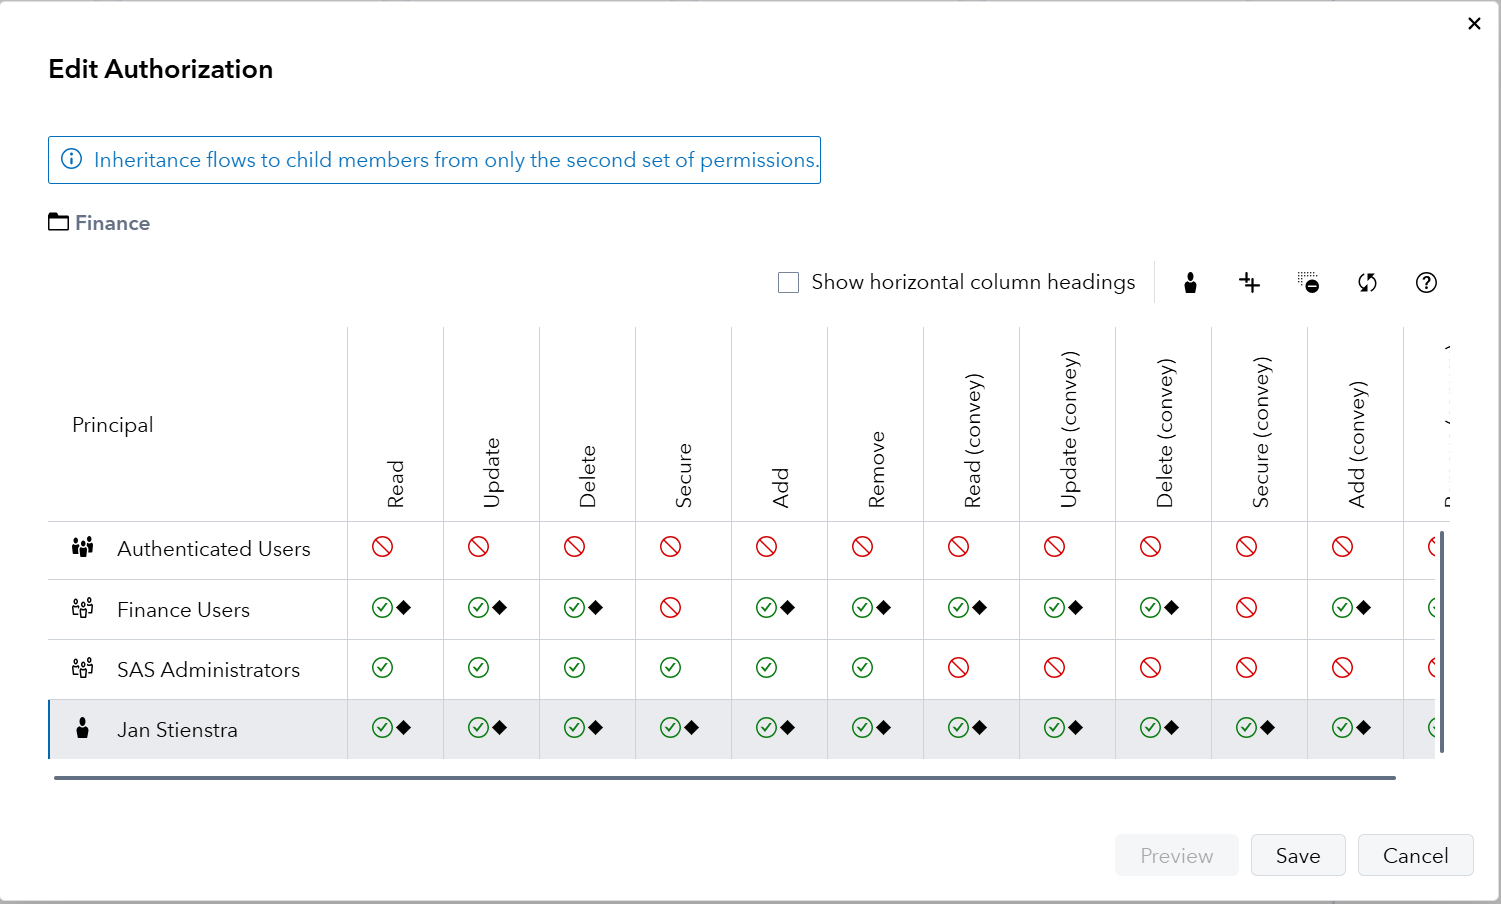
Task: Enable Show horizontal column headings checkbox
Action: pos(789,283)
